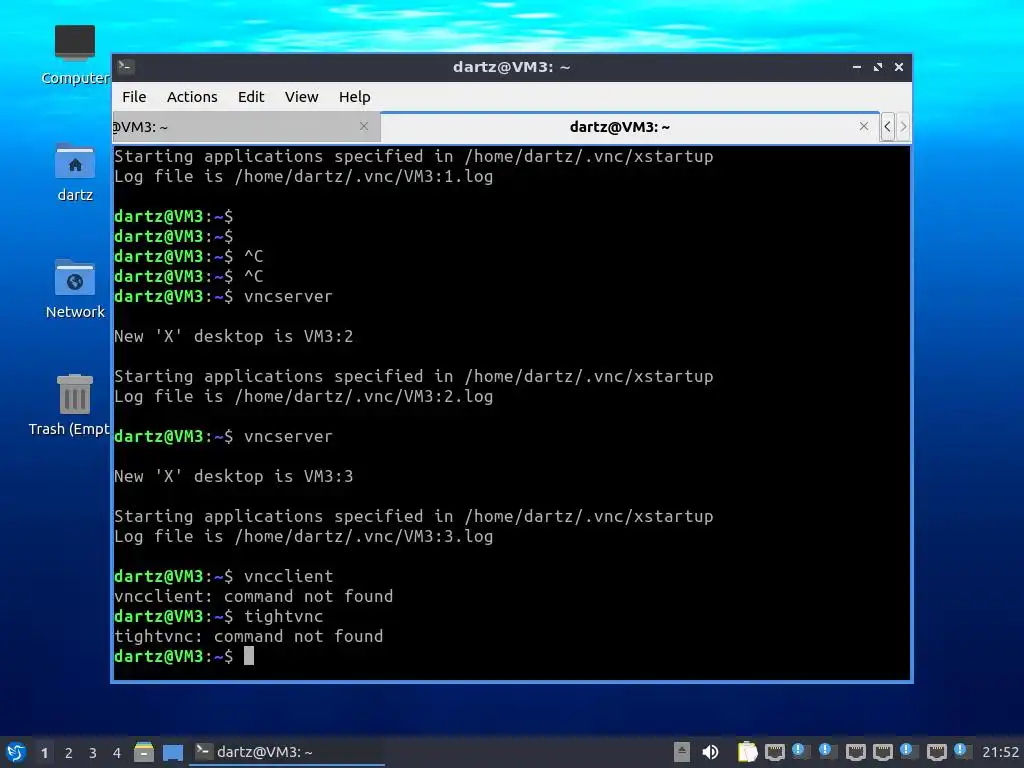Image resolution: width=1024 pixels, height=768 pixels.
Task: Click the "vncclient: command not found" line
Action: pos(253,596)
